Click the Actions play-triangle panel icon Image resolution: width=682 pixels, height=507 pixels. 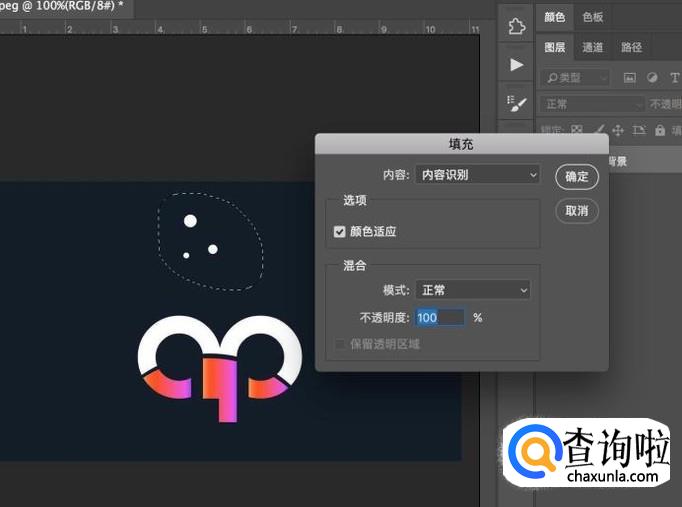point(516,64)
